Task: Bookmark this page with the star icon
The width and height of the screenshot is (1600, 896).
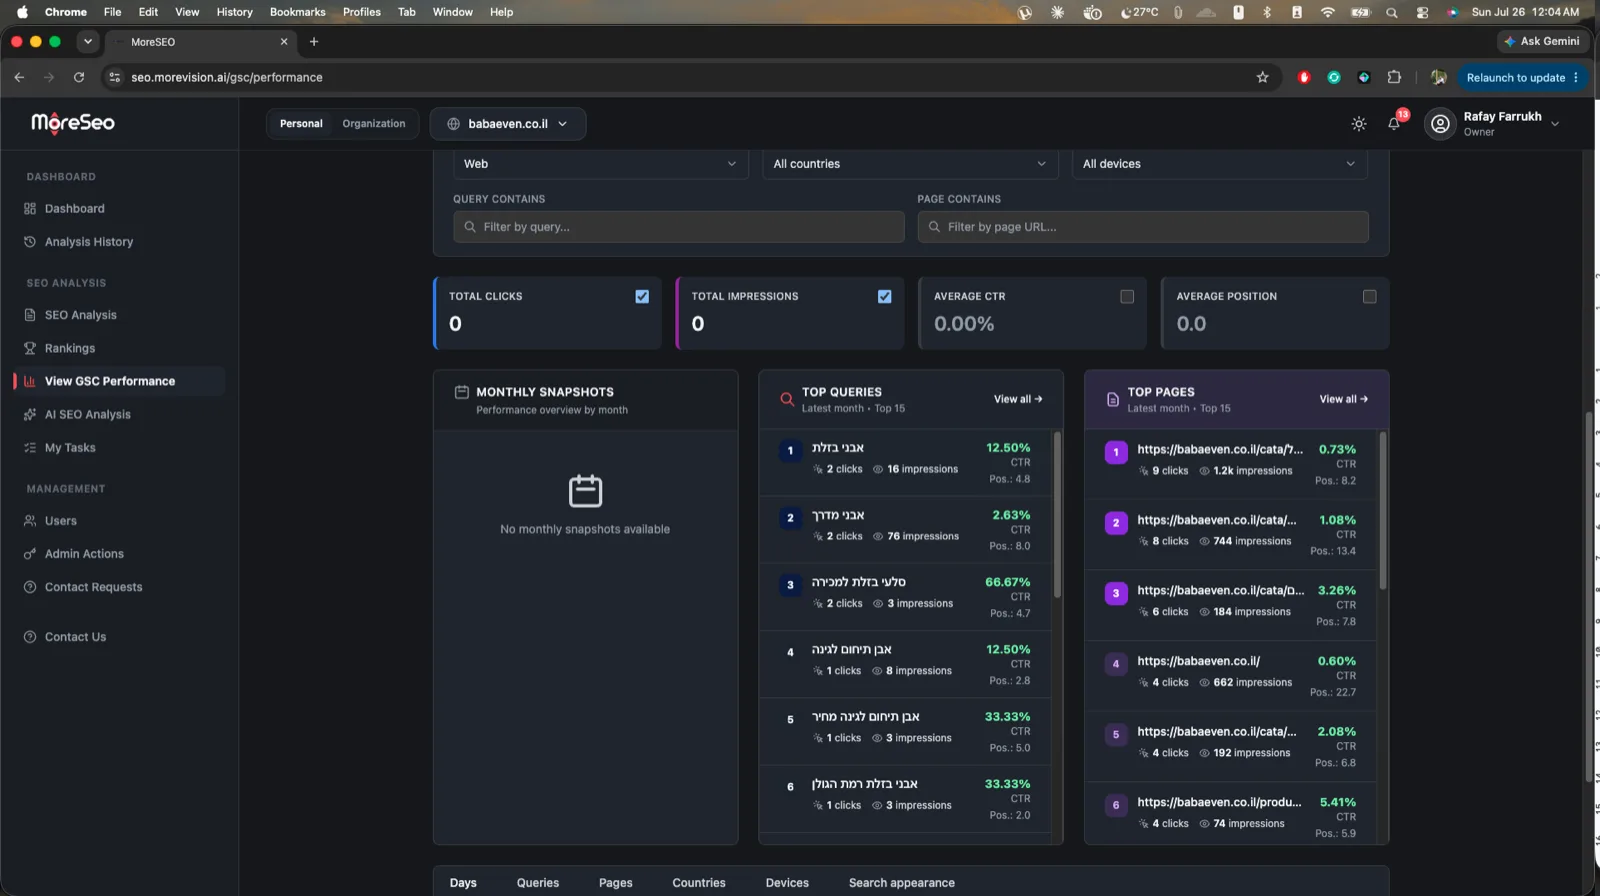Action: click(1262, 77)
